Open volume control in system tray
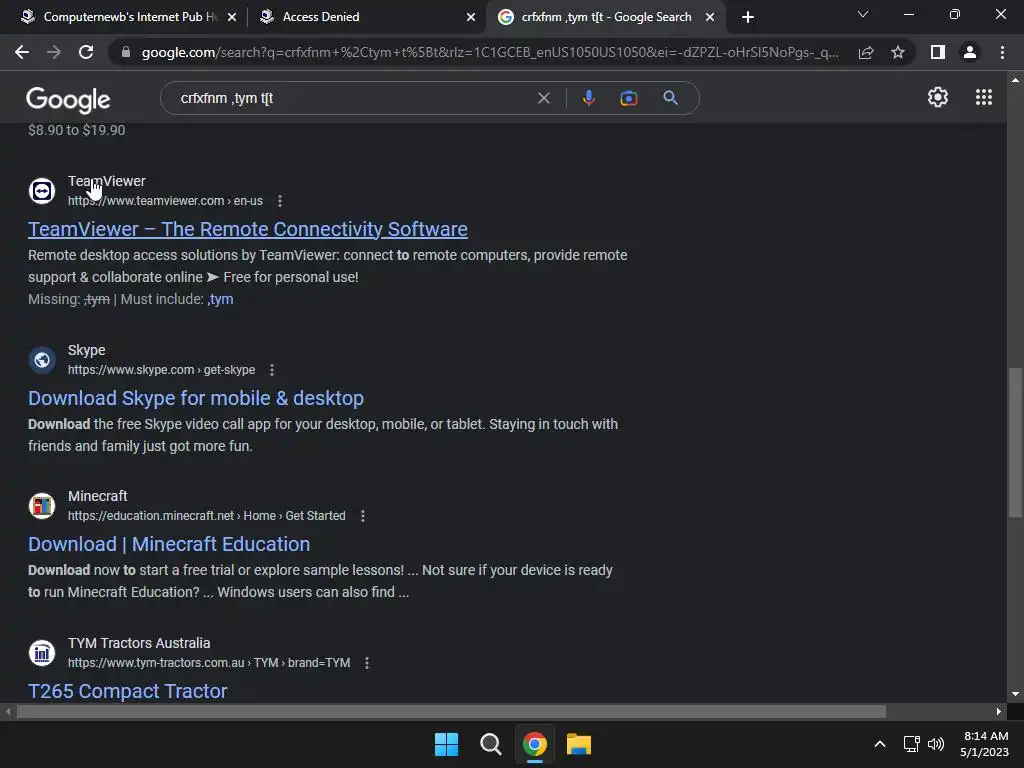The image size is (1024, 768). tap(936, 744)
